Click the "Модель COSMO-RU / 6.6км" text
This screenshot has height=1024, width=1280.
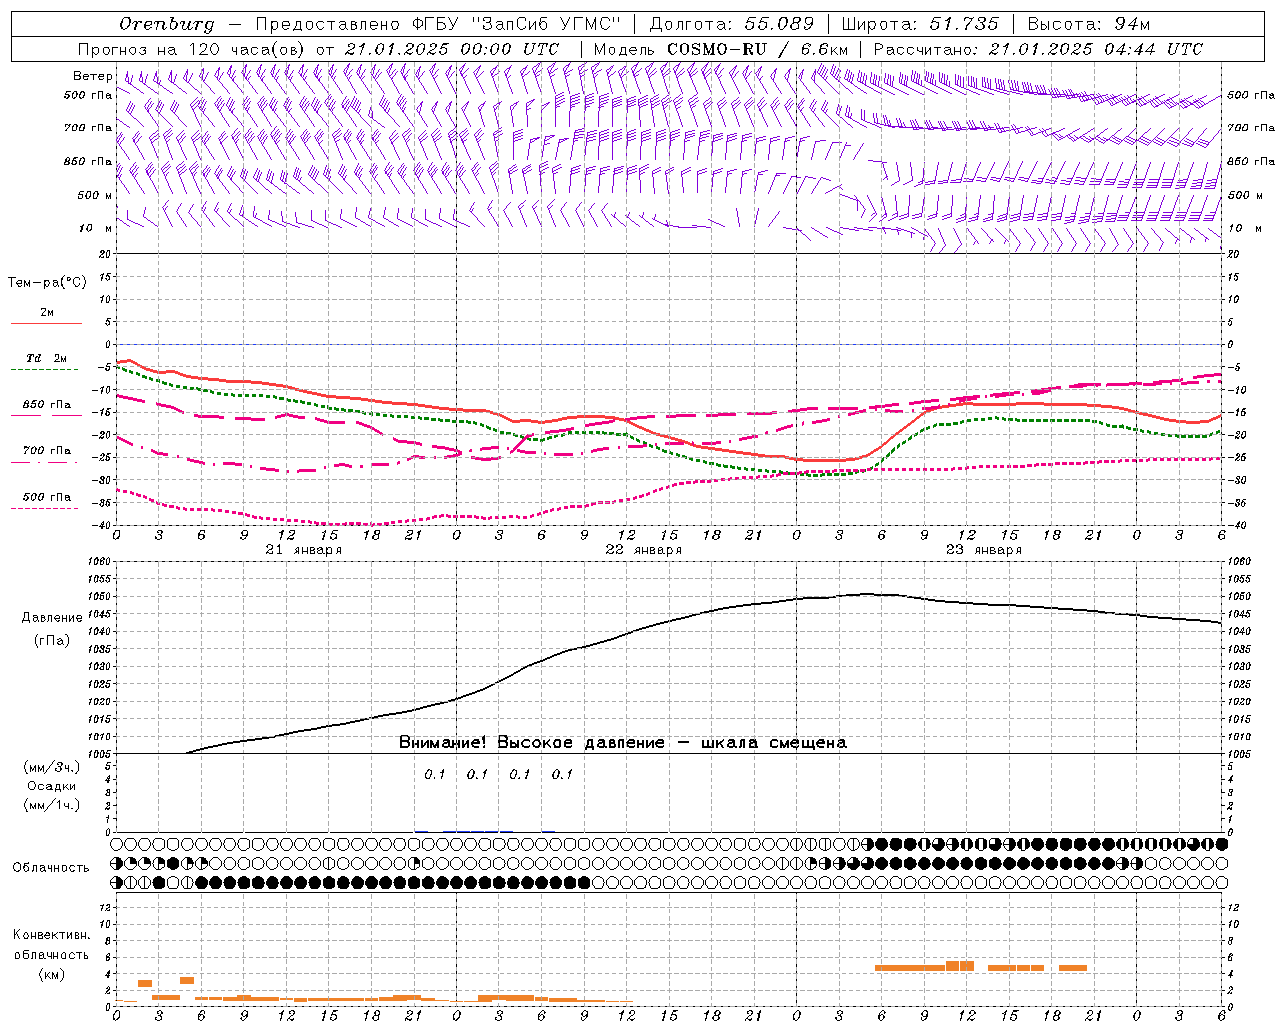click(721, 49)
